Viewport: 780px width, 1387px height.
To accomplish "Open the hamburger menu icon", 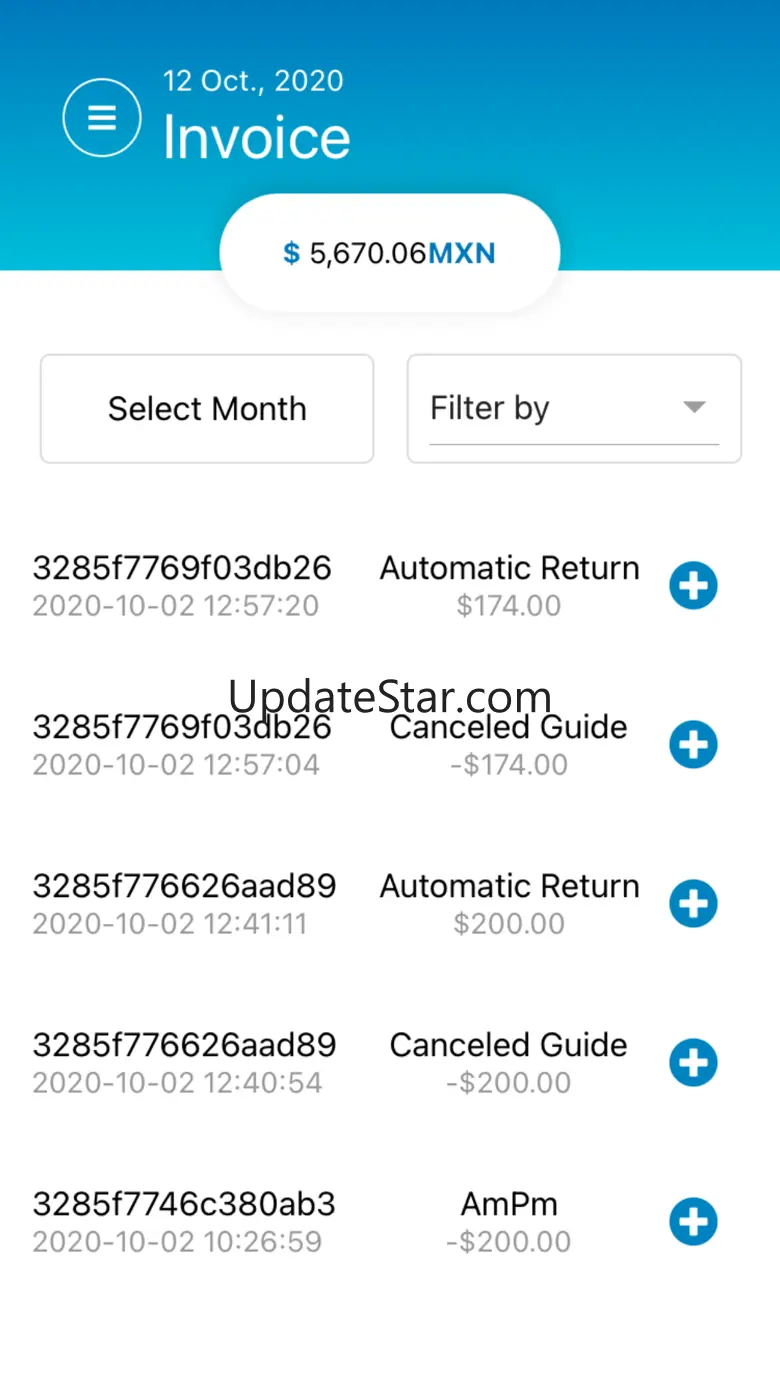I will click(101, 118).
